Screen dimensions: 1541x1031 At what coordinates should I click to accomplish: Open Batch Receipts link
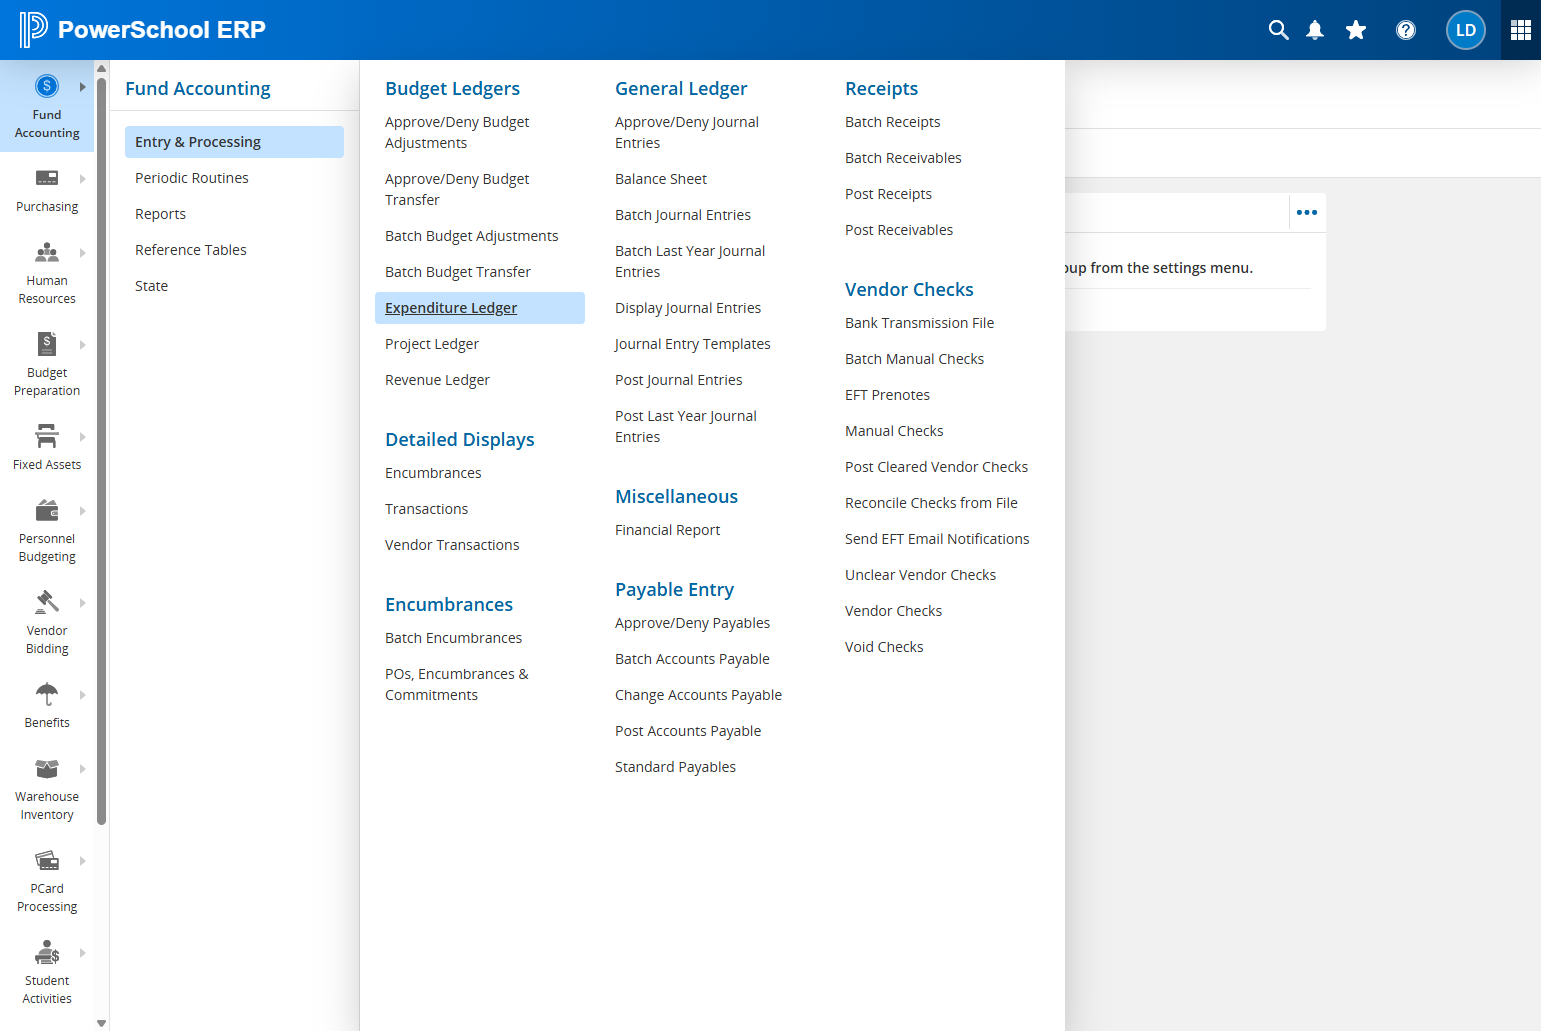(892, 122)
